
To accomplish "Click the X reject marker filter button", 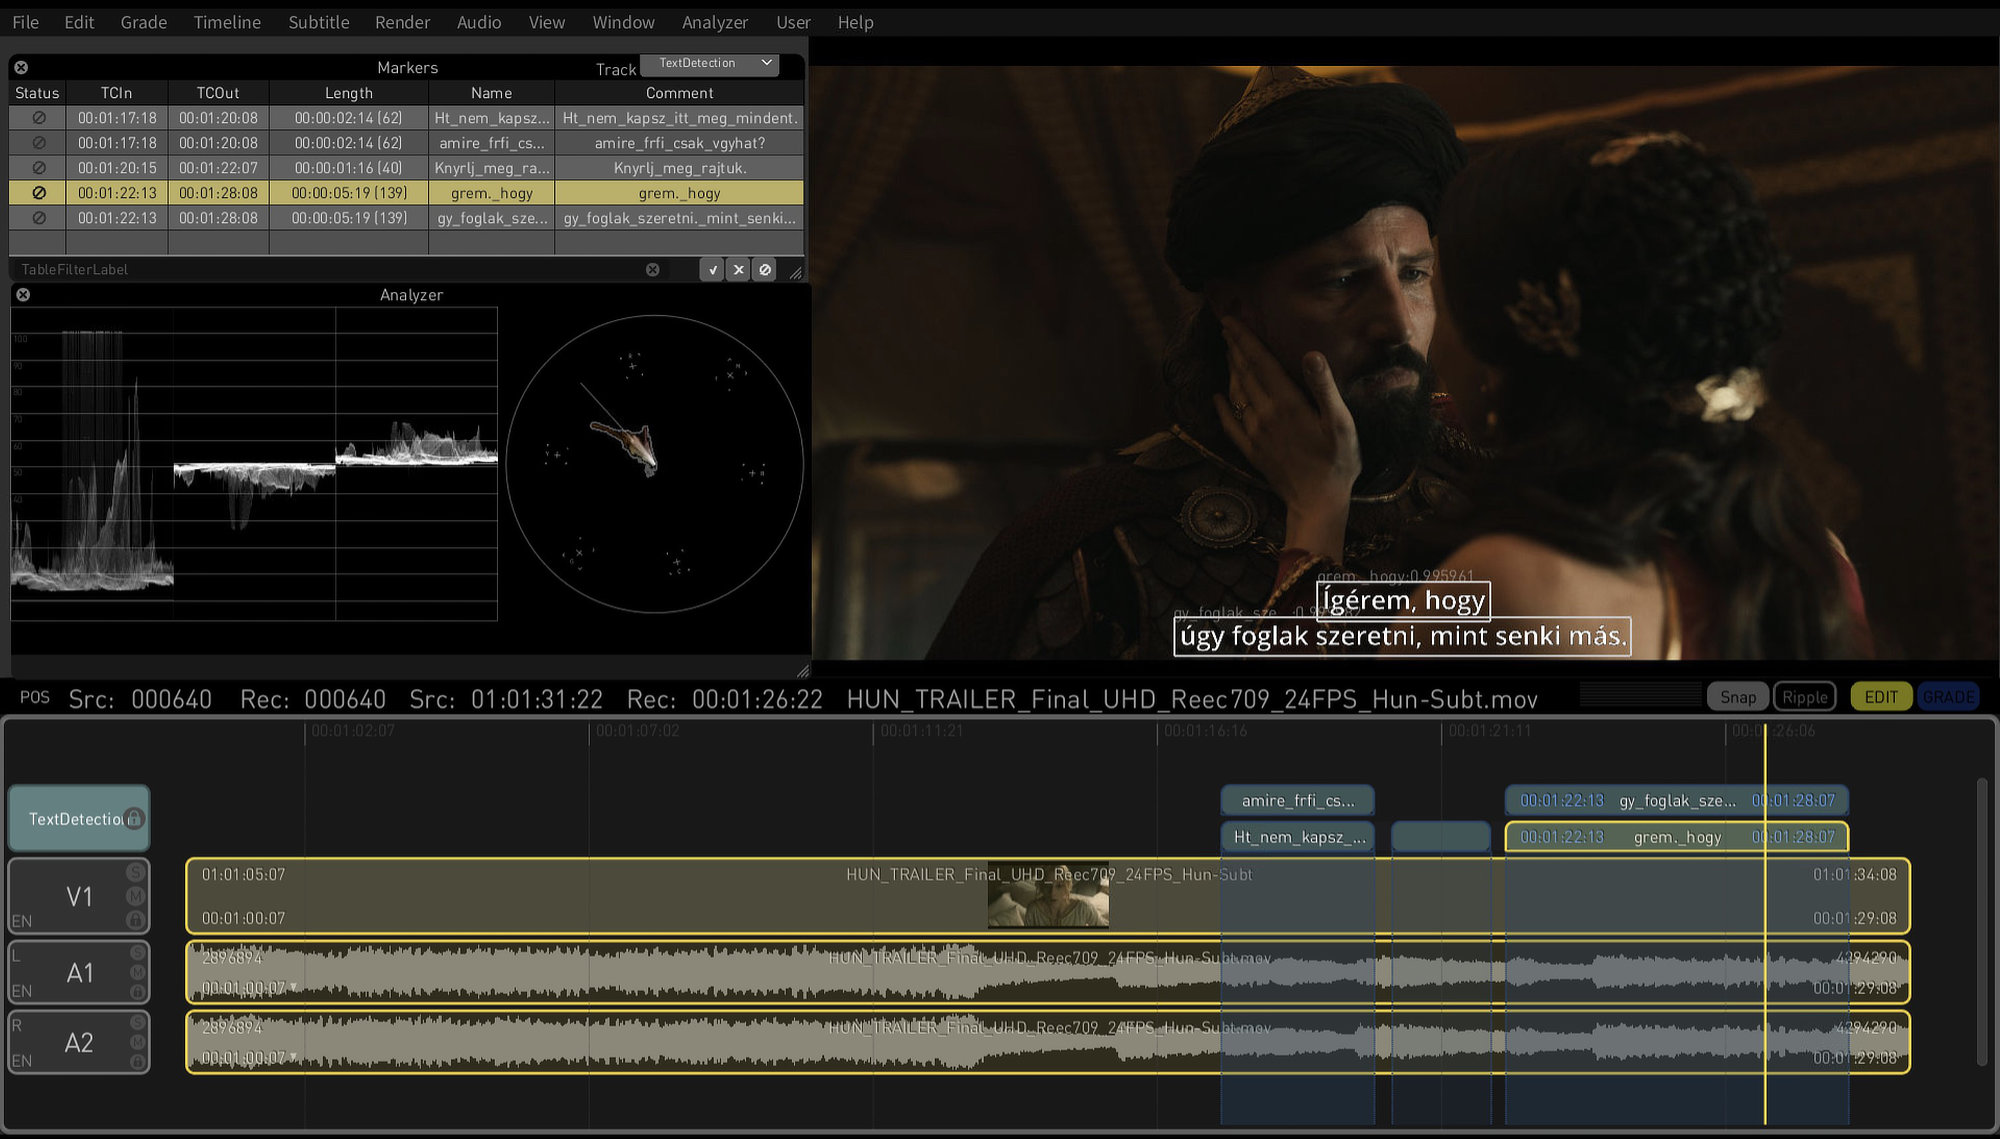I will point(738,269).
